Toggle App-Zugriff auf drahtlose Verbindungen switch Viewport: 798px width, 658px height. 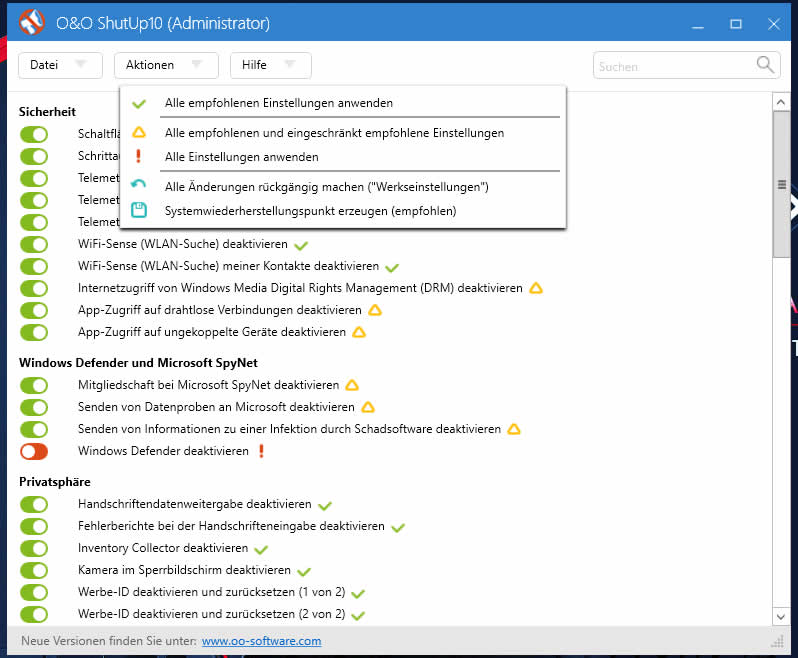pos(34,310)
